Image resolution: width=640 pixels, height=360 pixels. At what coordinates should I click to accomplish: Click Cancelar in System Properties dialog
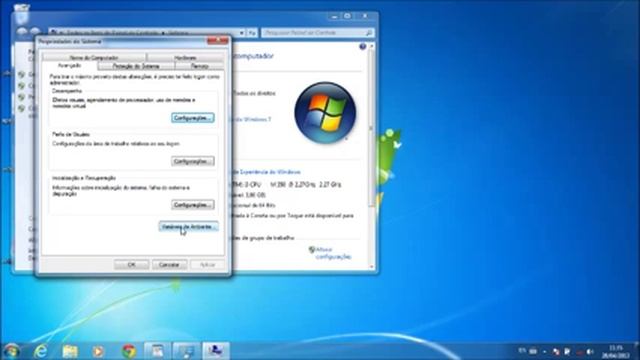pyautogui.click(x=169, y=264)
